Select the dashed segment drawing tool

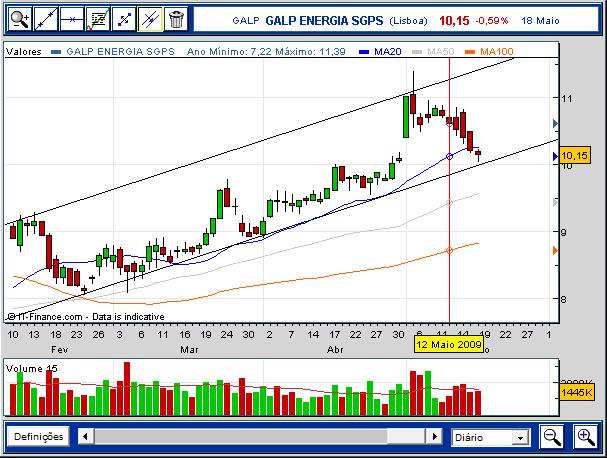click(124, 19)
